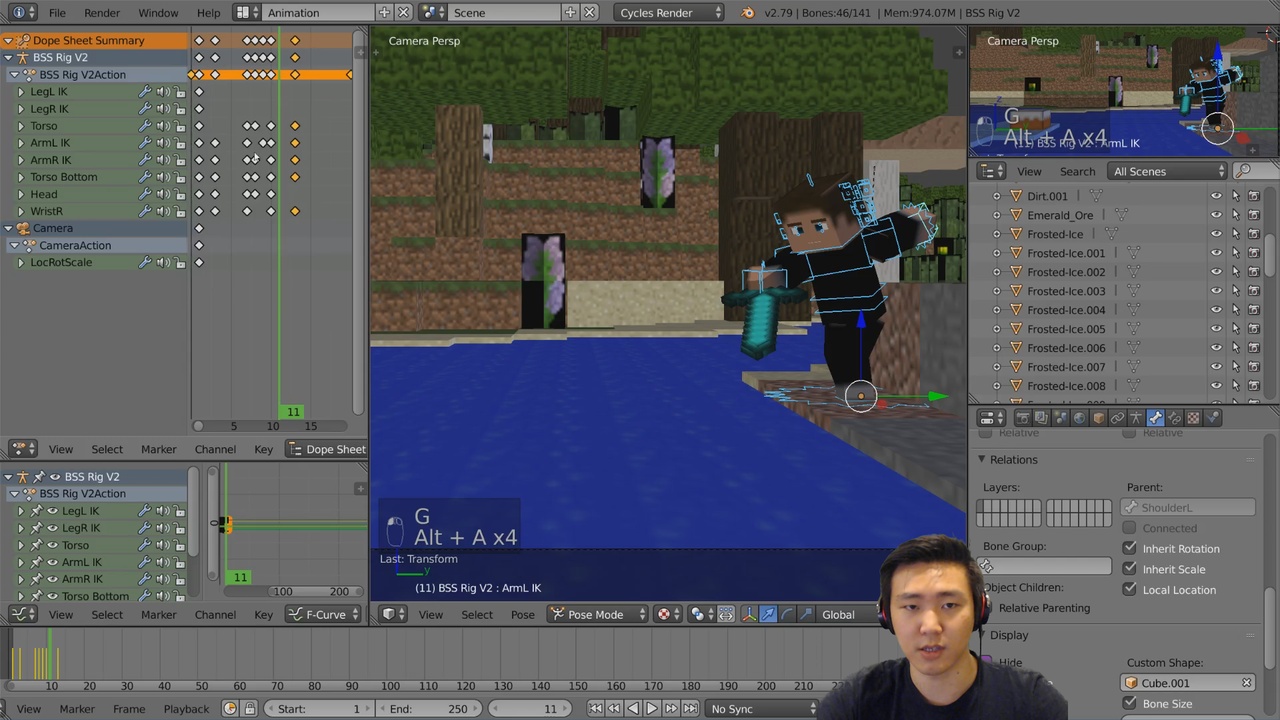Viewport: 1280px width, 720px height.
Task: Toggle the Local Location checkbox
Action: 1130,589
